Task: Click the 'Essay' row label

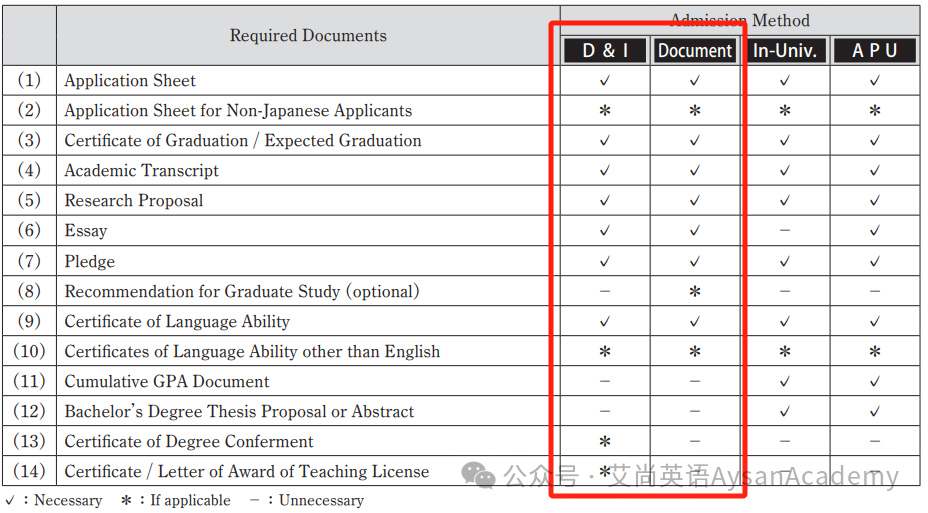Action: point(86,231)
